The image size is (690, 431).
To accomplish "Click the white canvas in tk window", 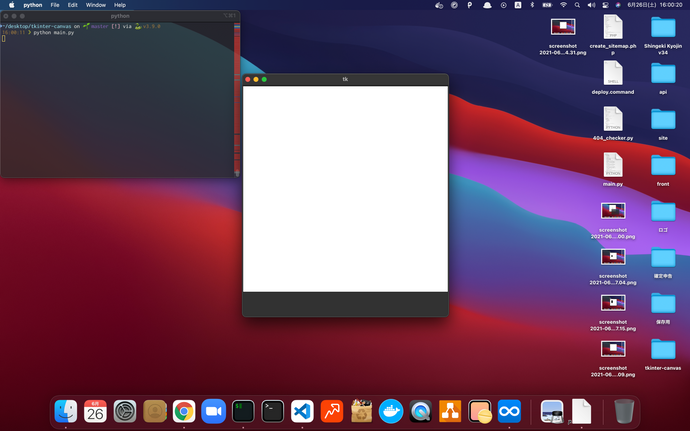I will click(345, 189).
